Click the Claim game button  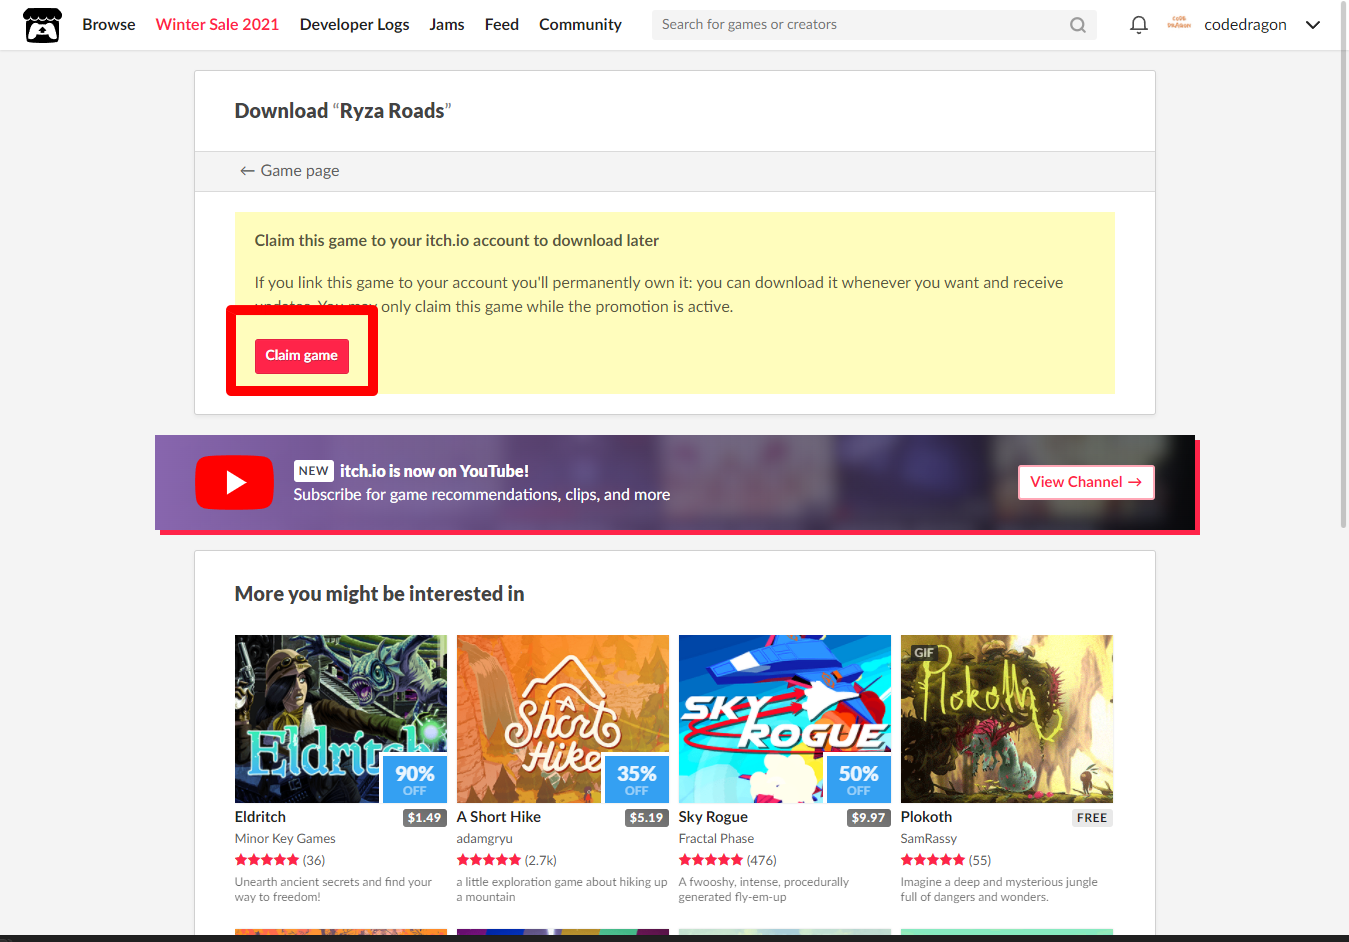click(302, 356)
